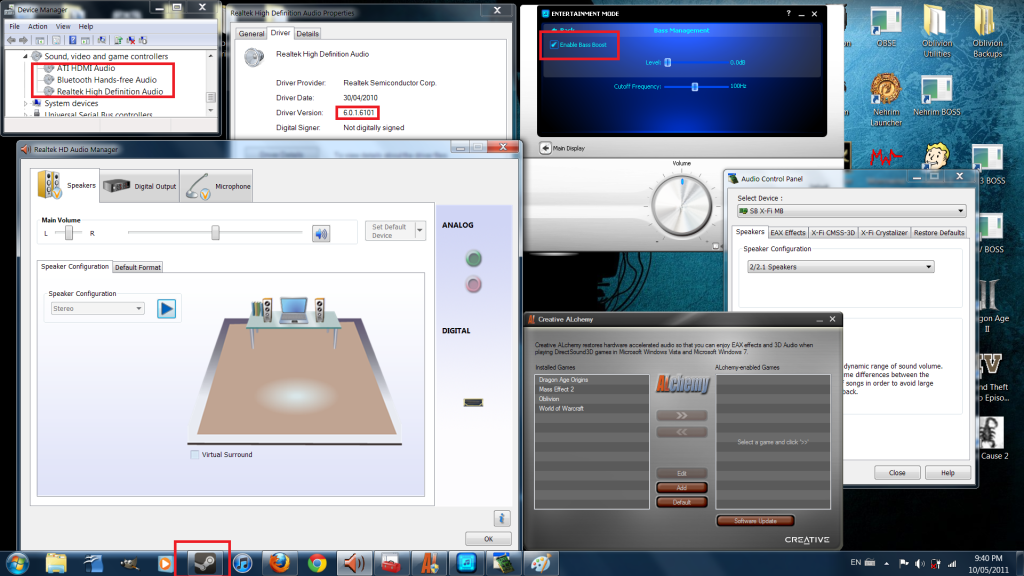Open OBSE desktop shortcut
1024x576 pixels.
click(x=886, y=27)
